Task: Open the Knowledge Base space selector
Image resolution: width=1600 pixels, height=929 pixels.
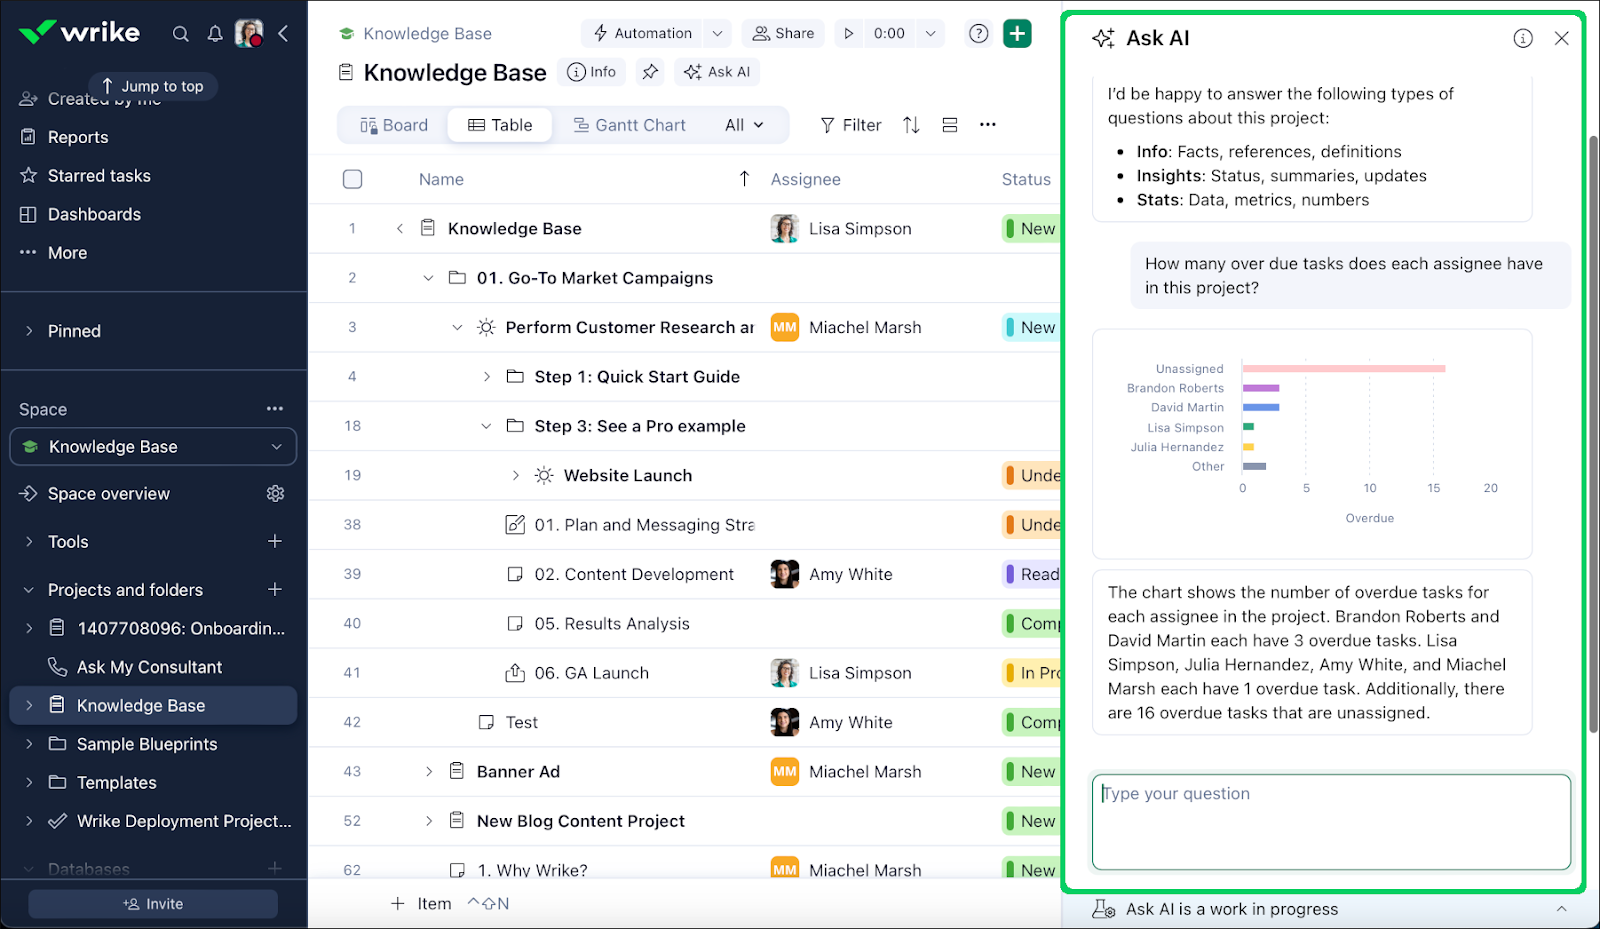Action: pos(153,447)
